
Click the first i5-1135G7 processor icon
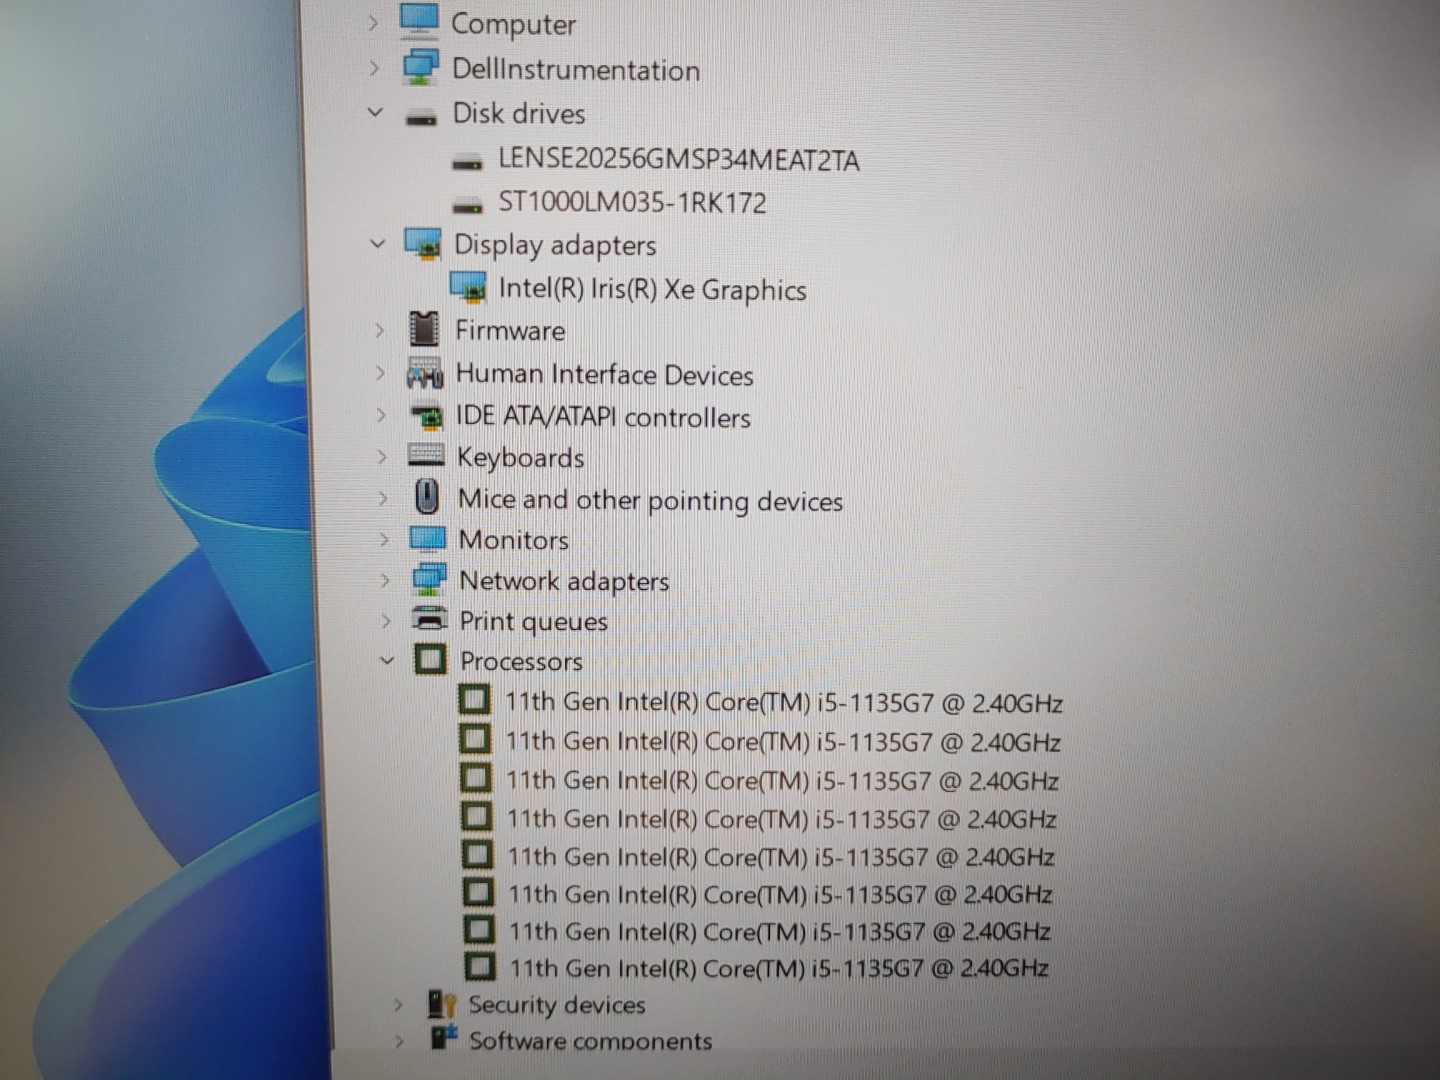coord(475,700)
